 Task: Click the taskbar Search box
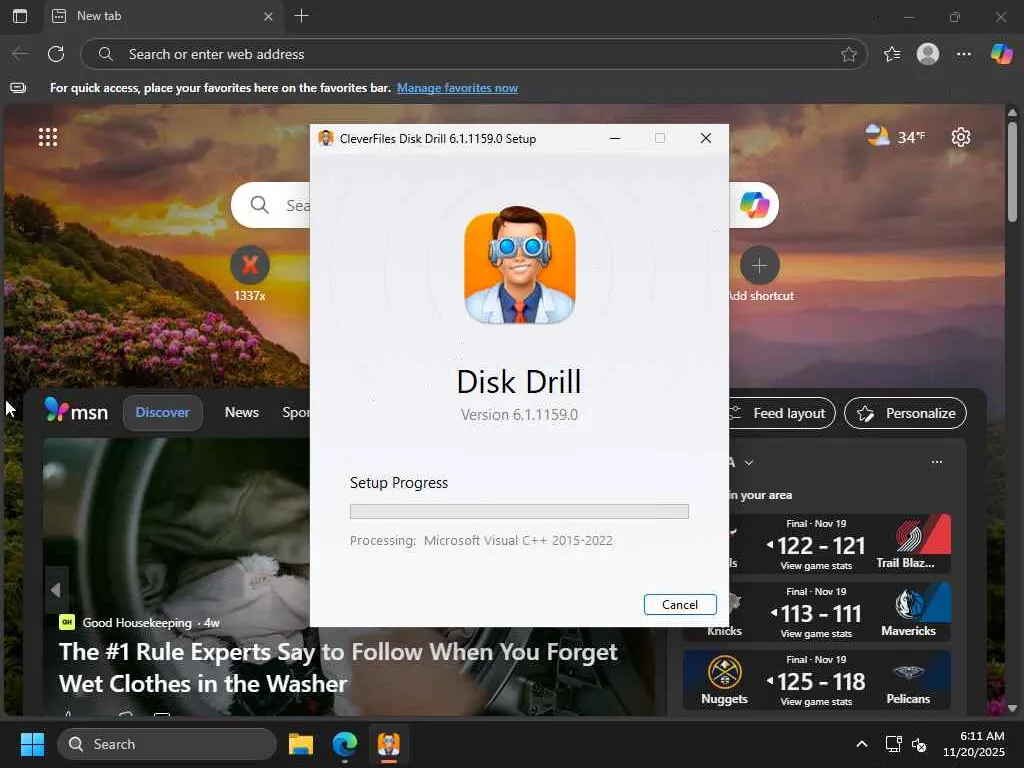tap(167, 744)
